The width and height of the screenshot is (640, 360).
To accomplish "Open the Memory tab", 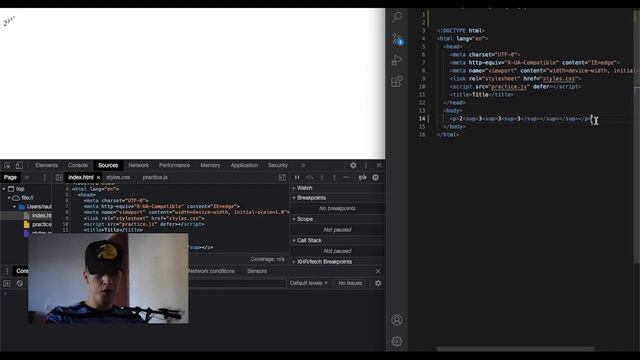I will click(x=210, y=165).
